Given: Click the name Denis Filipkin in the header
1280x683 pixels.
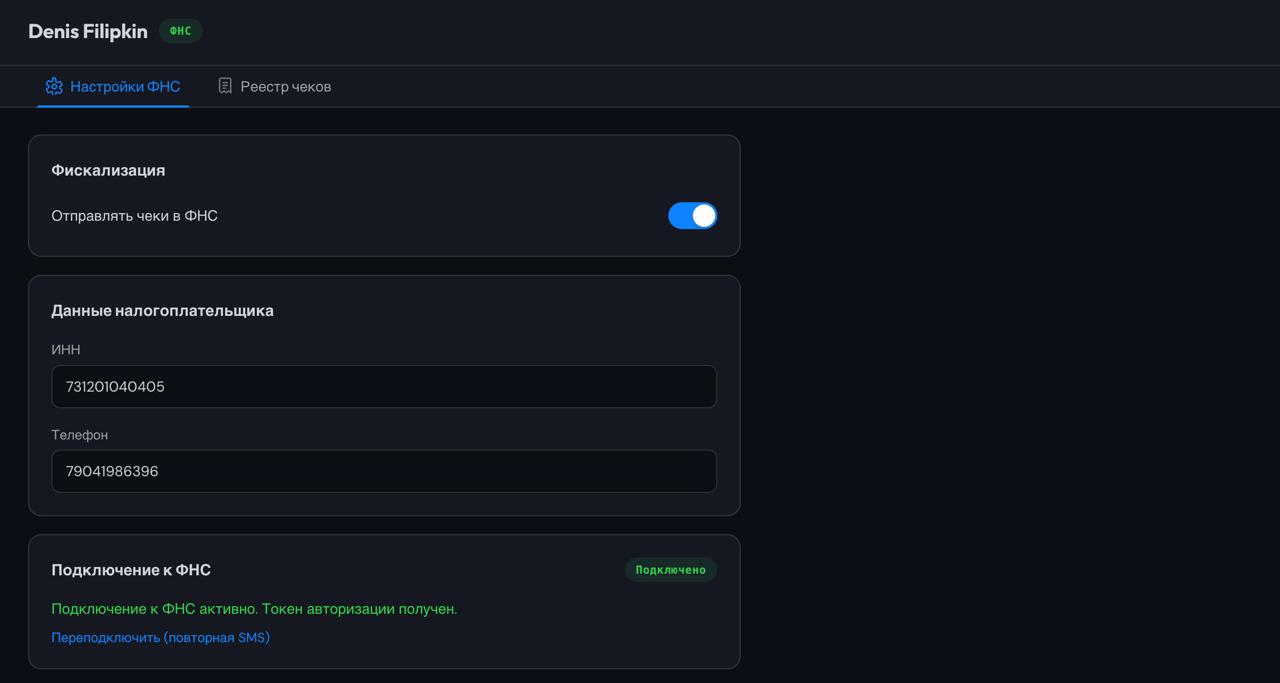Looking at the screenshot, I should coord(87,31).
